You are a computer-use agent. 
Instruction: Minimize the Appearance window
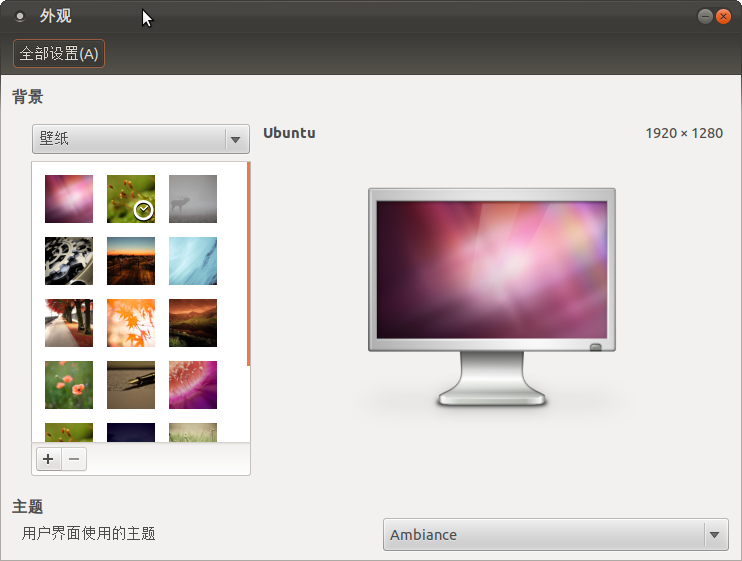[705, 17]
